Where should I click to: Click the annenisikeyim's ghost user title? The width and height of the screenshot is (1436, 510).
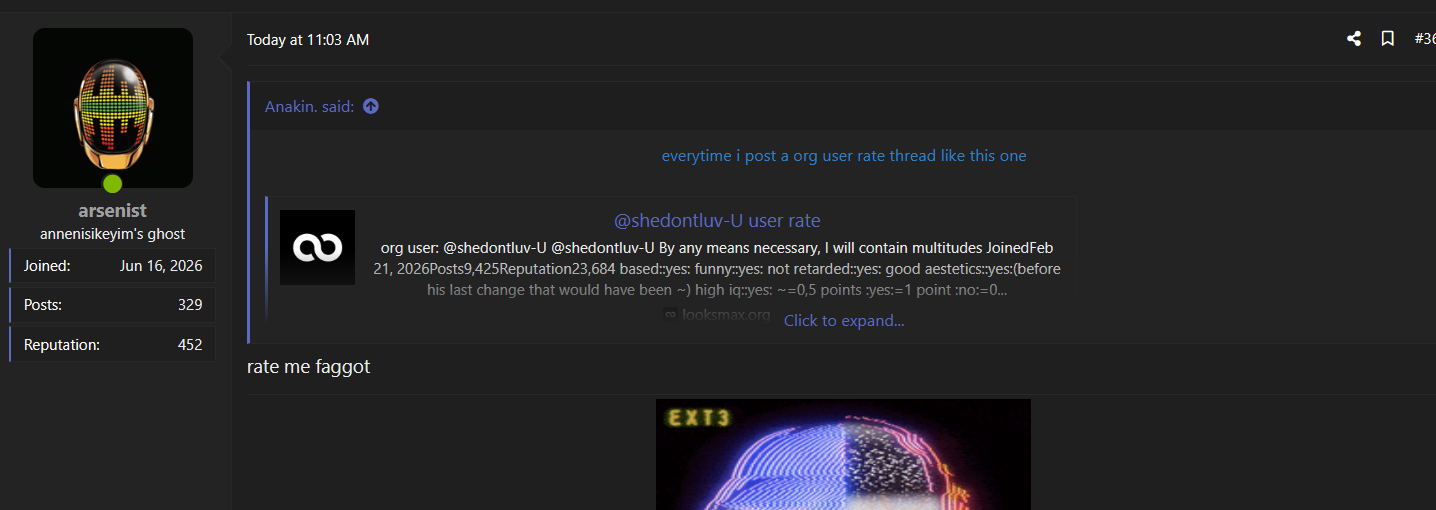(x=113, y=234)
